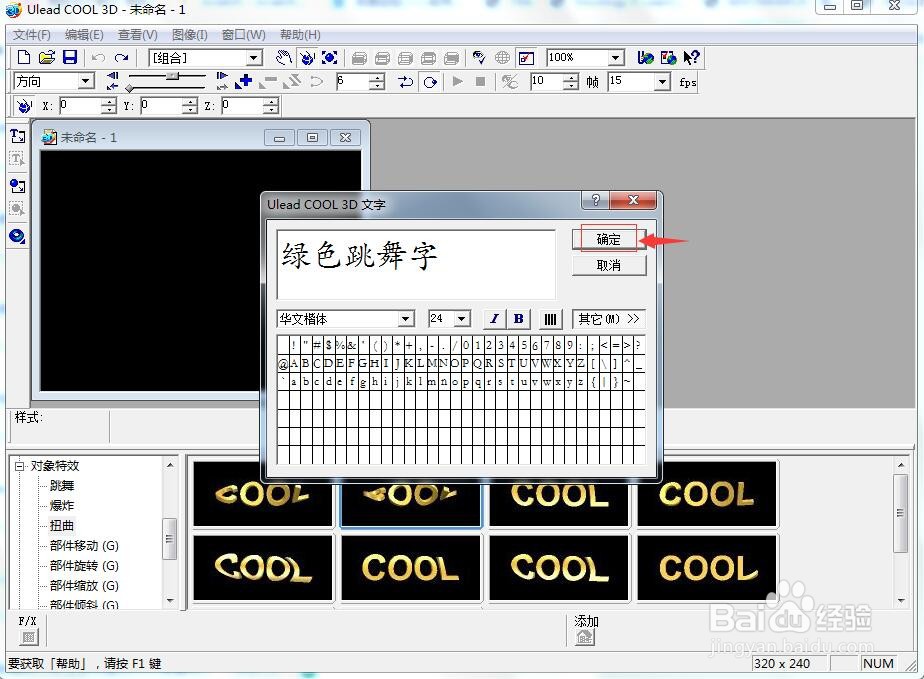Click the Edit Text tool in left toolbar
Screen dimensions: 924x679
pos(17,159)
